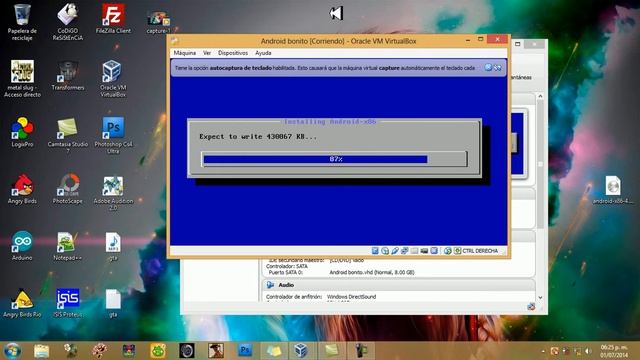Select the Arduino desktop icon
This screenshot has height=360, width=640.
[x=22, y=246]
